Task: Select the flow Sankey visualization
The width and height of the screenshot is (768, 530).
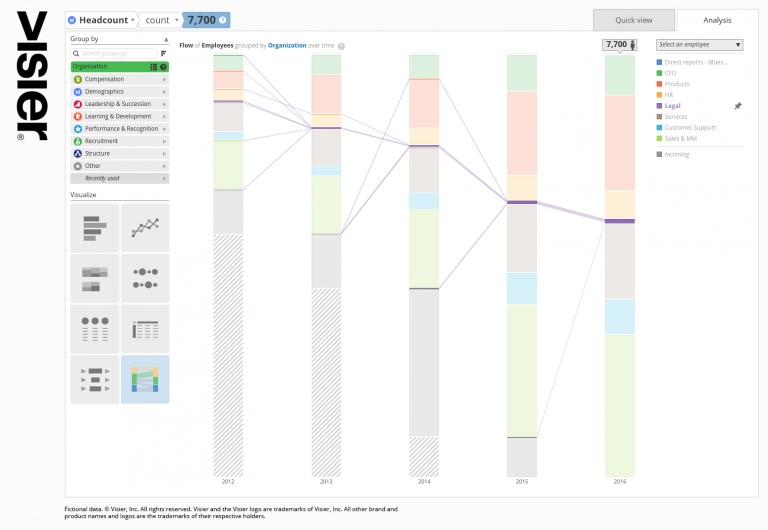Action: [145, 379]
